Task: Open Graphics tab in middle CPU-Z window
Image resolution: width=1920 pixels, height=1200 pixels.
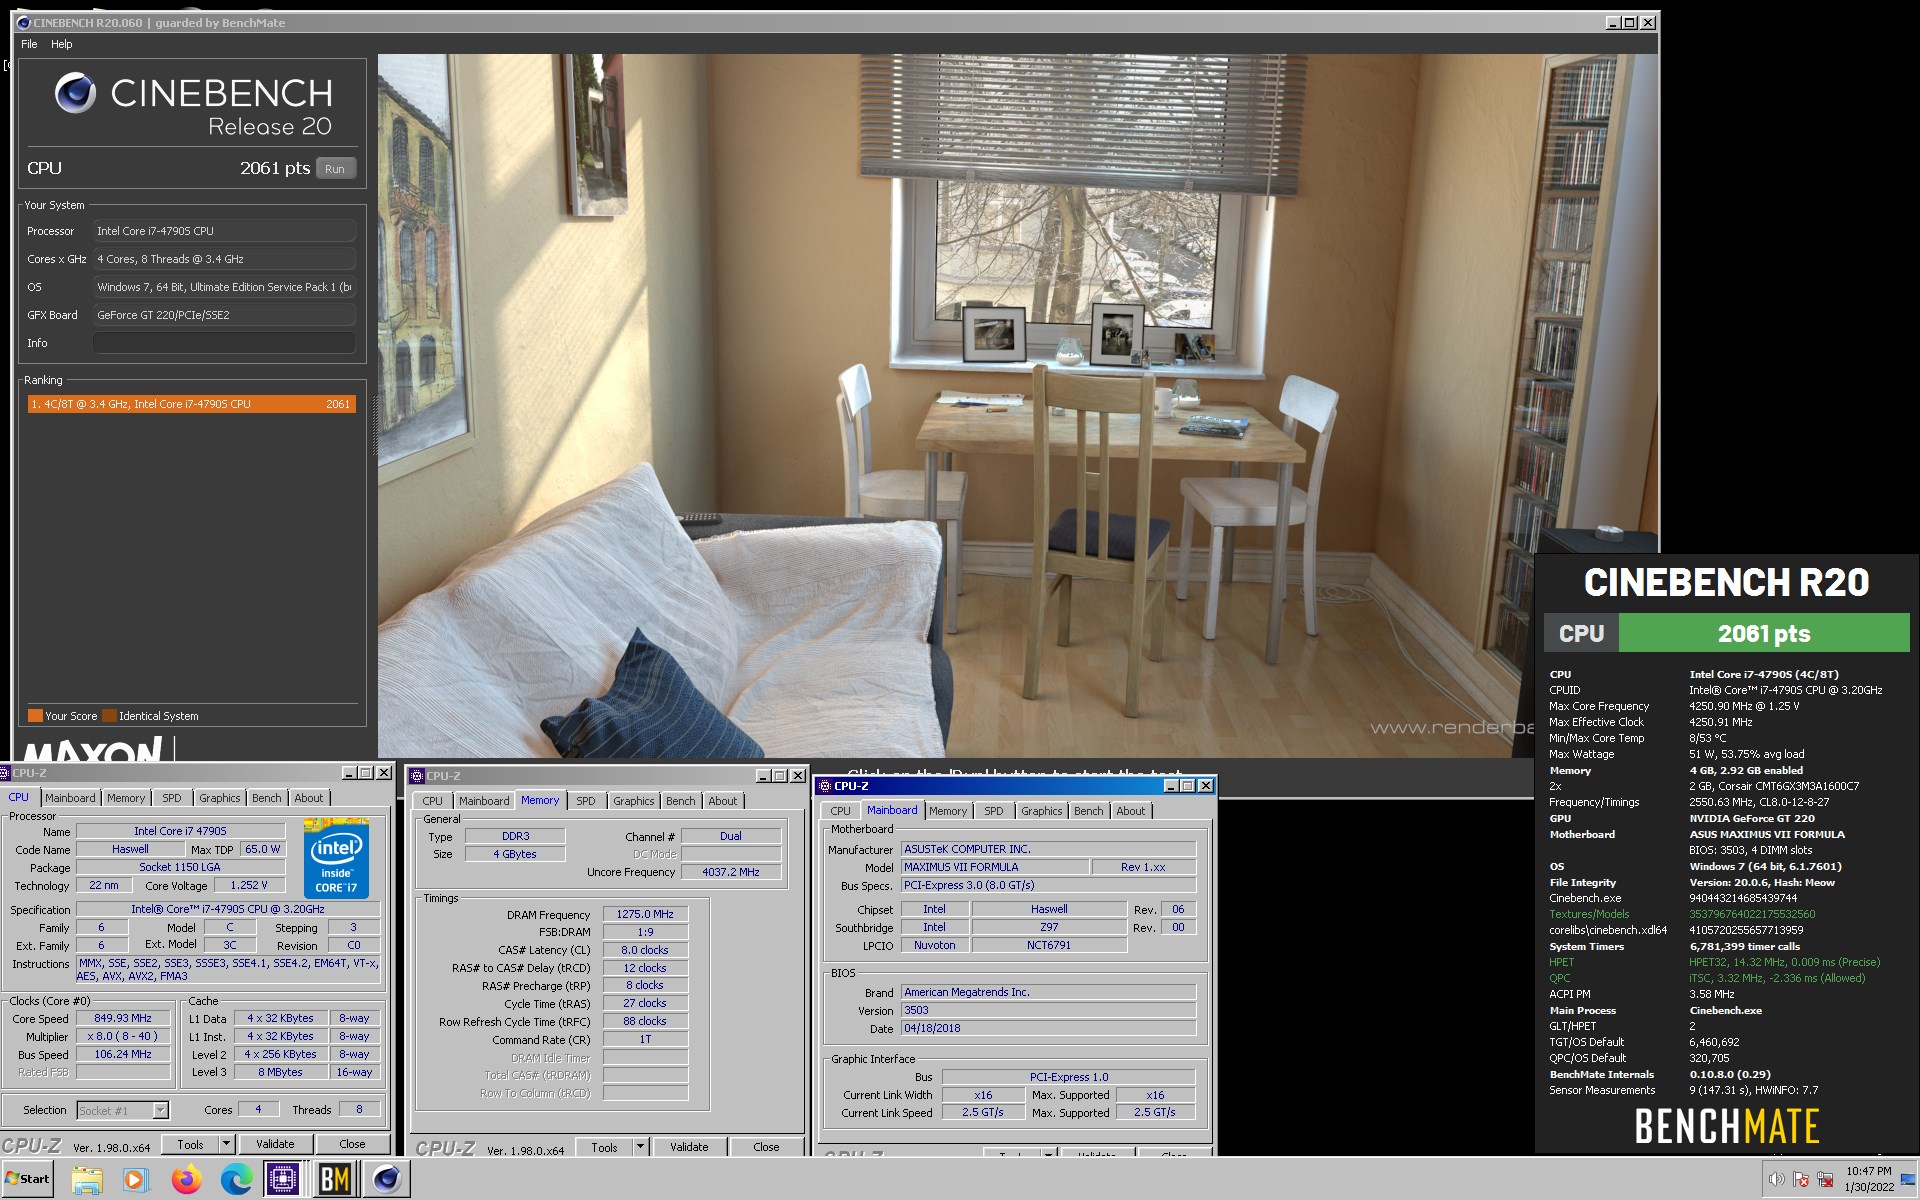Action: (x=633, y=801)
